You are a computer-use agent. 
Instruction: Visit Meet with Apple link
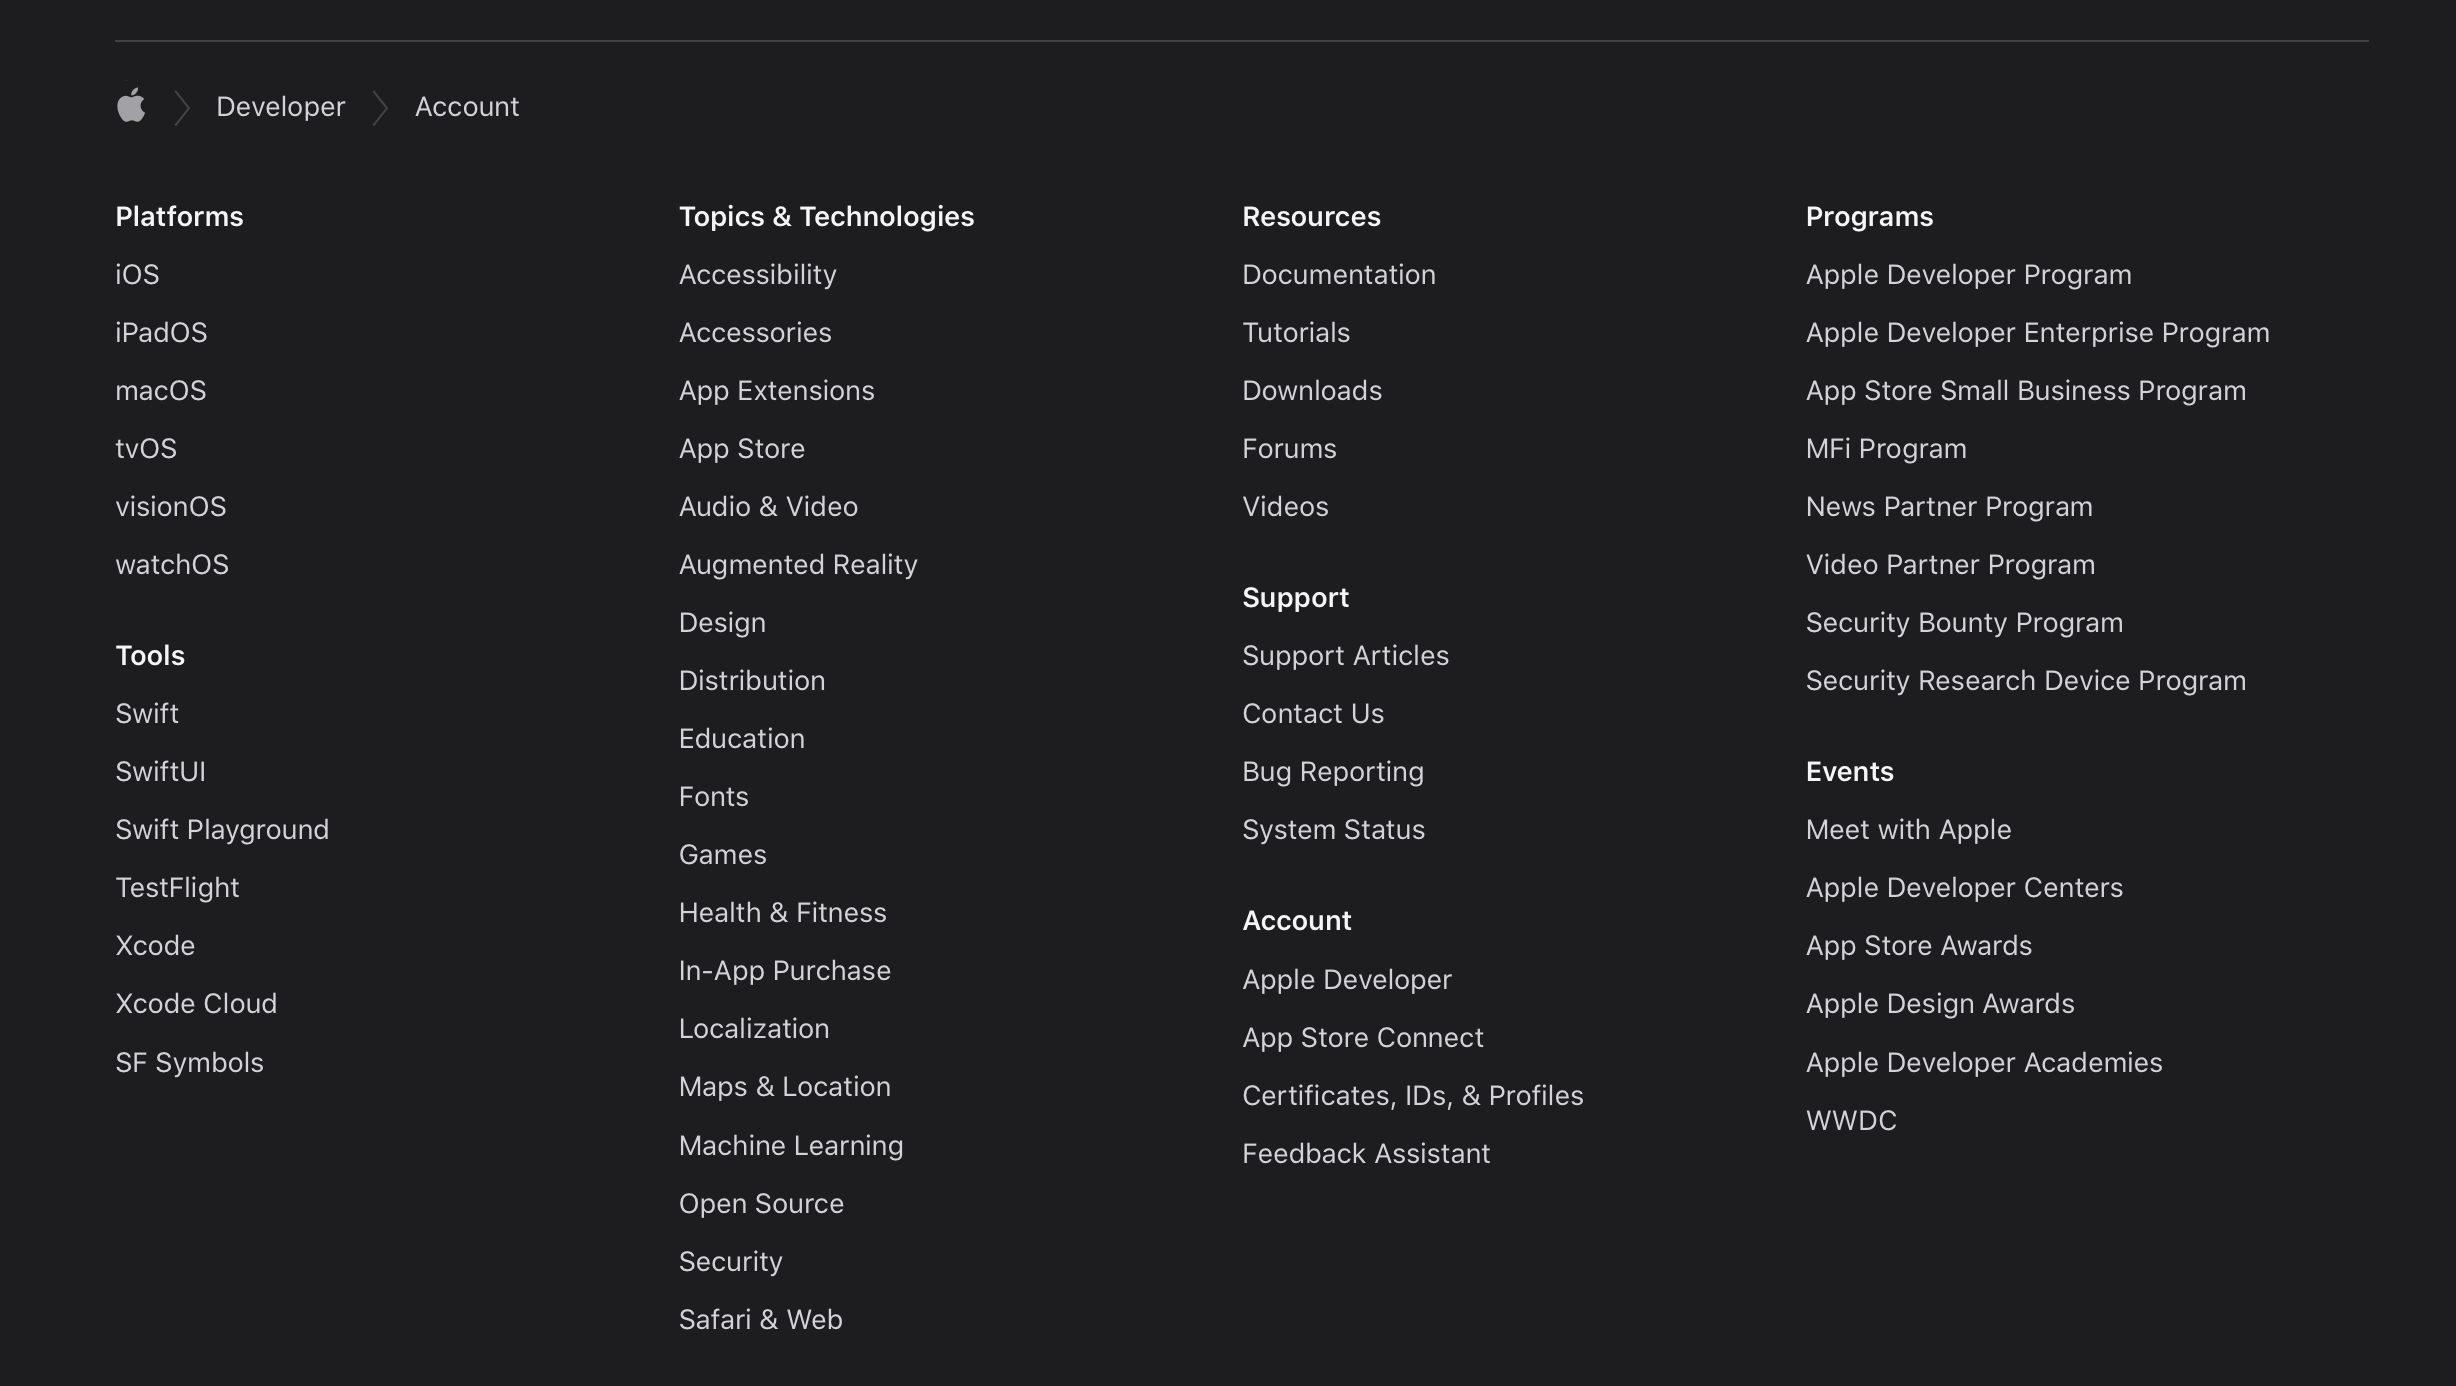1908,829
